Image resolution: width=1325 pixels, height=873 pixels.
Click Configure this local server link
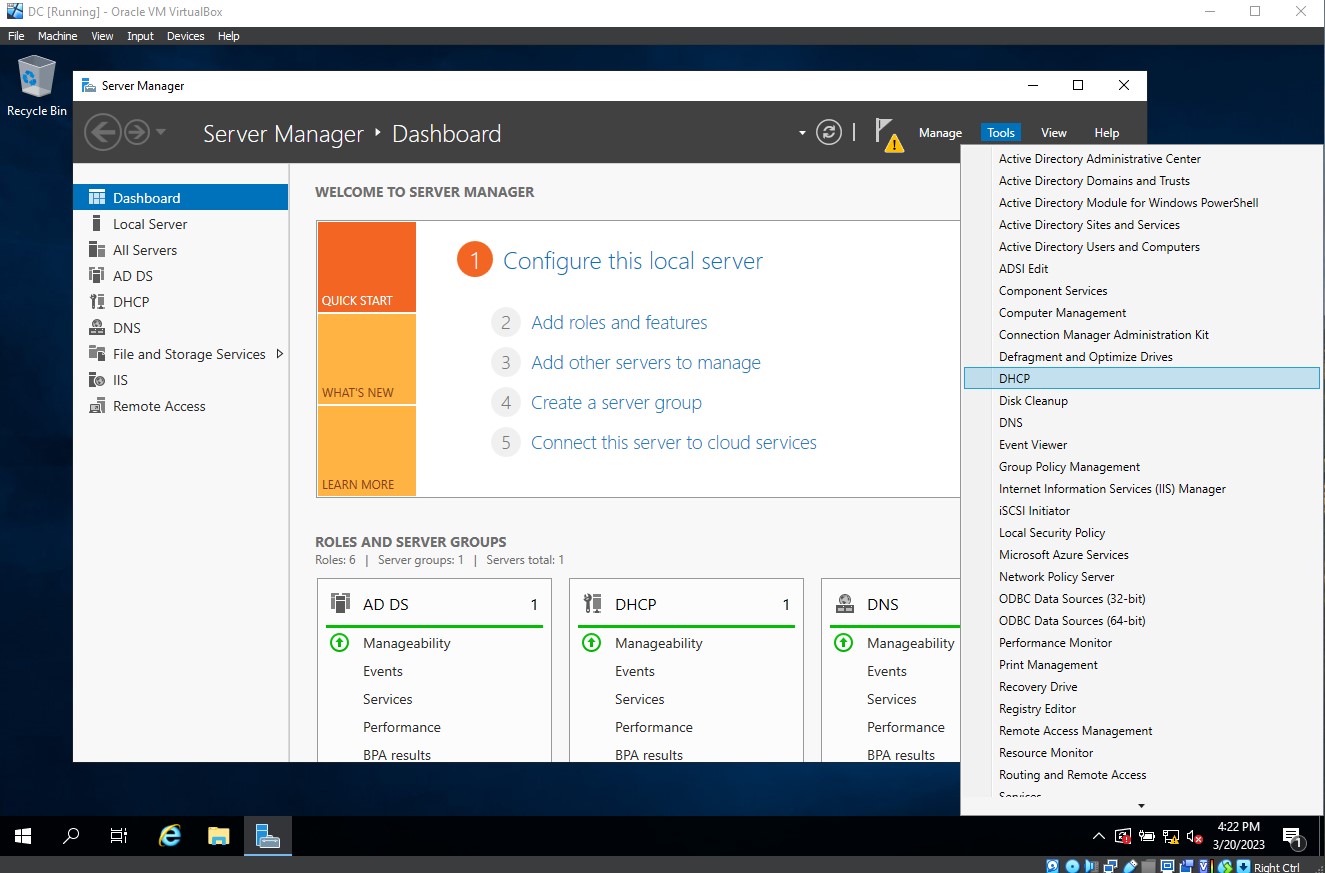pyautogui.click(x=633, y=261)
